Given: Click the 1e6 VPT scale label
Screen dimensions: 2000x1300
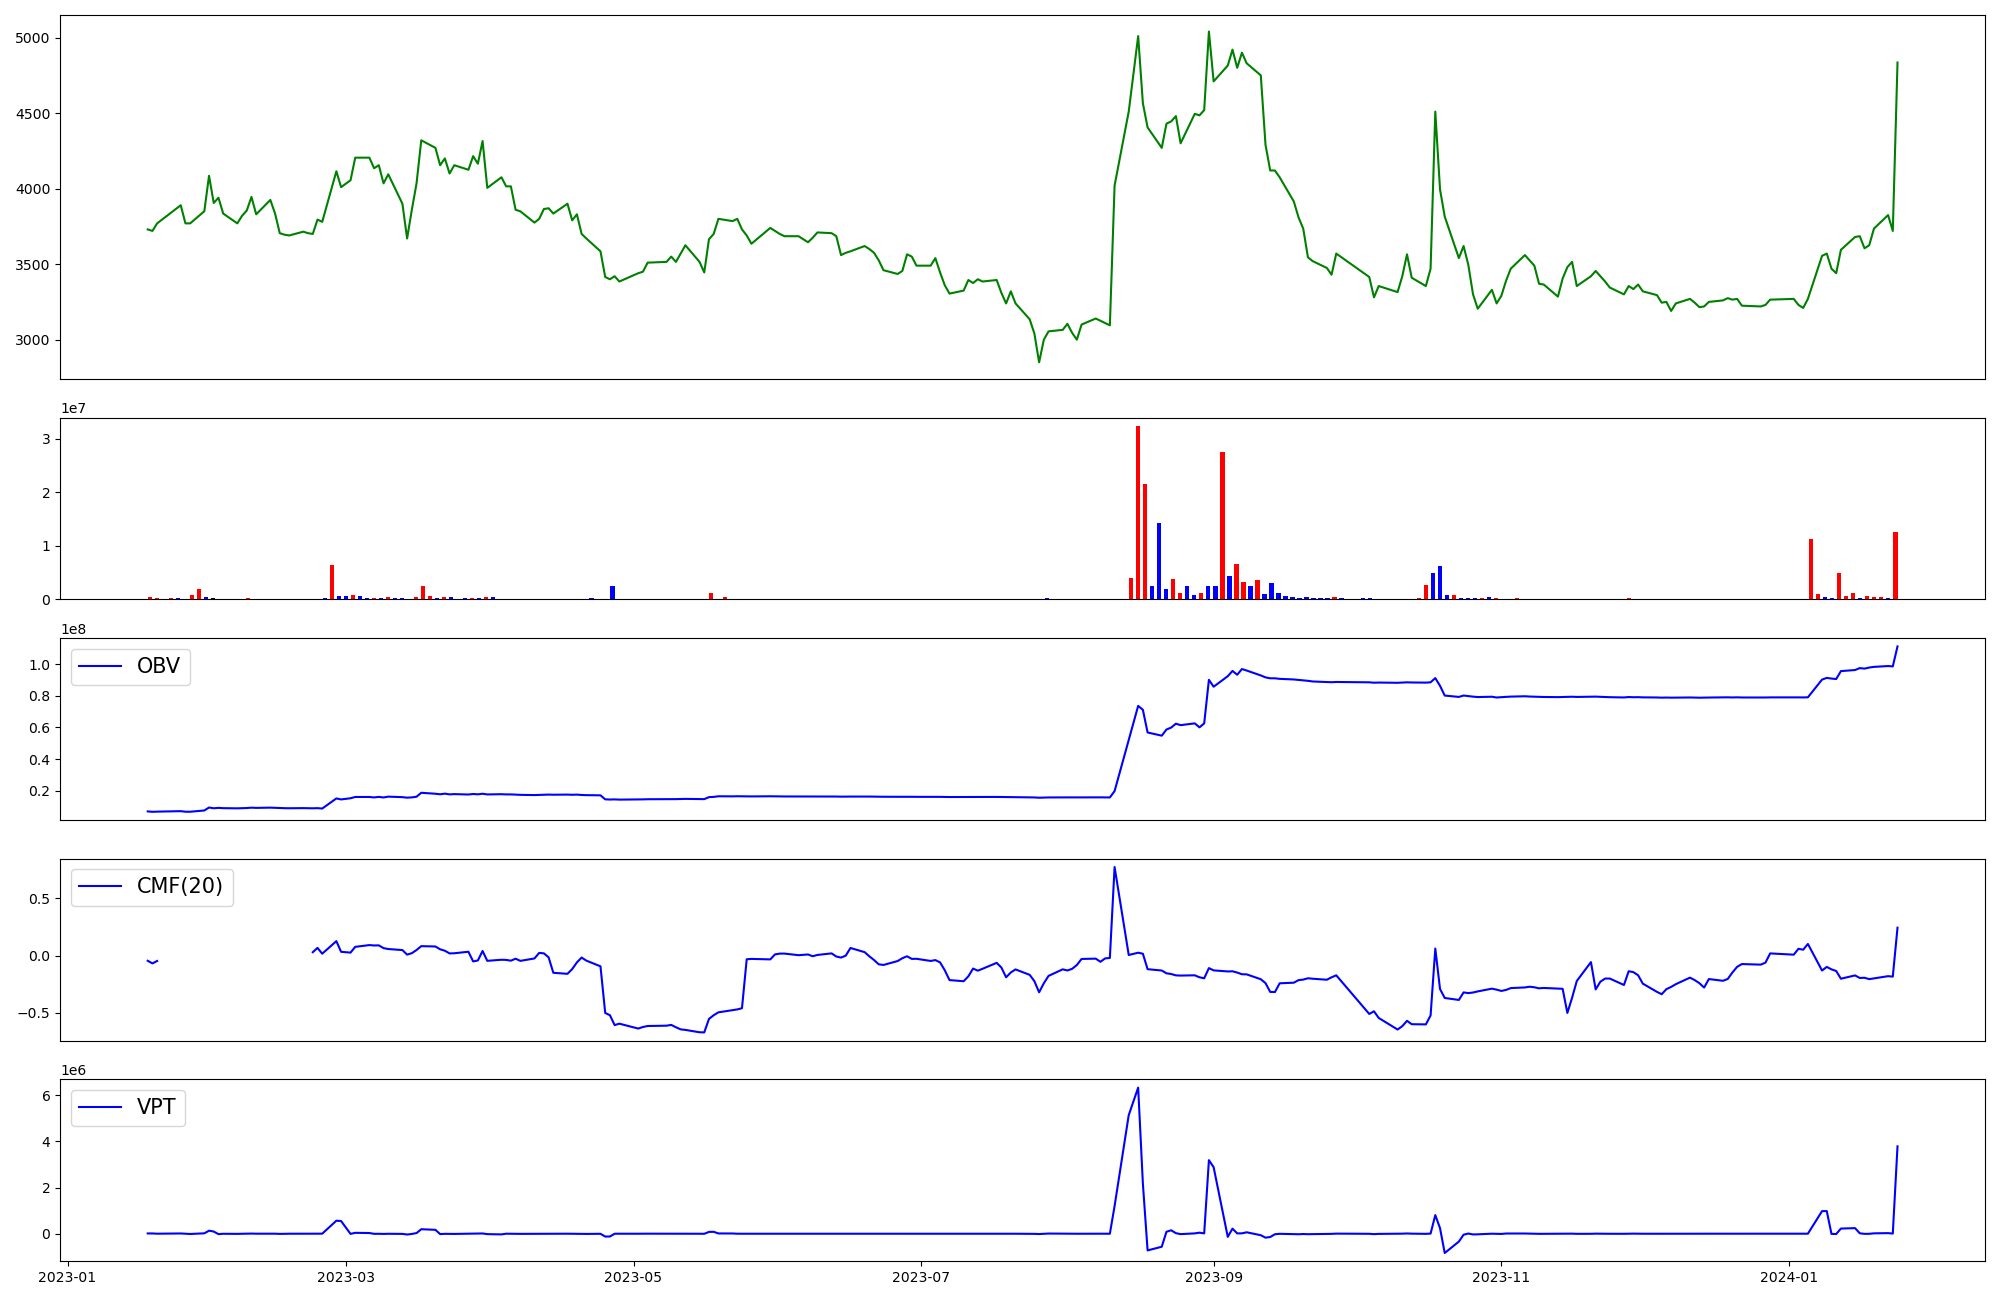Looking at the screenshot, I should click(x=73, y=1070).
